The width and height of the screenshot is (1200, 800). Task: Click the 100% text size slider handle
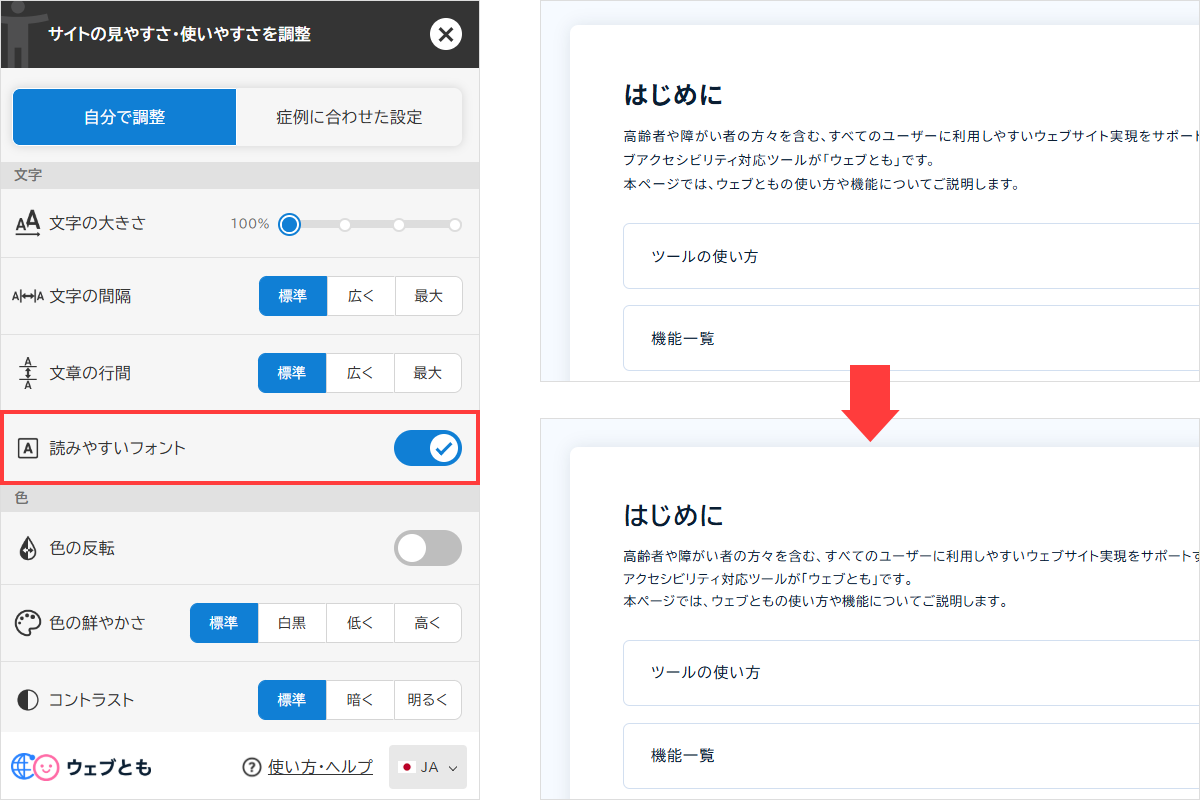click(290, 224)
